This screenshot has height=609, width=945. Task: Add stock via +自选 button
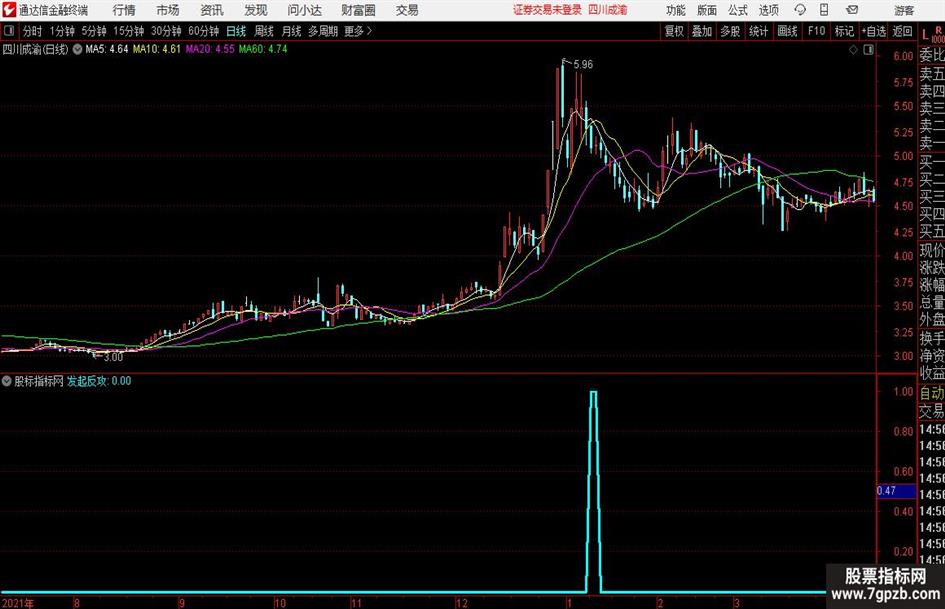coord(873,31)
